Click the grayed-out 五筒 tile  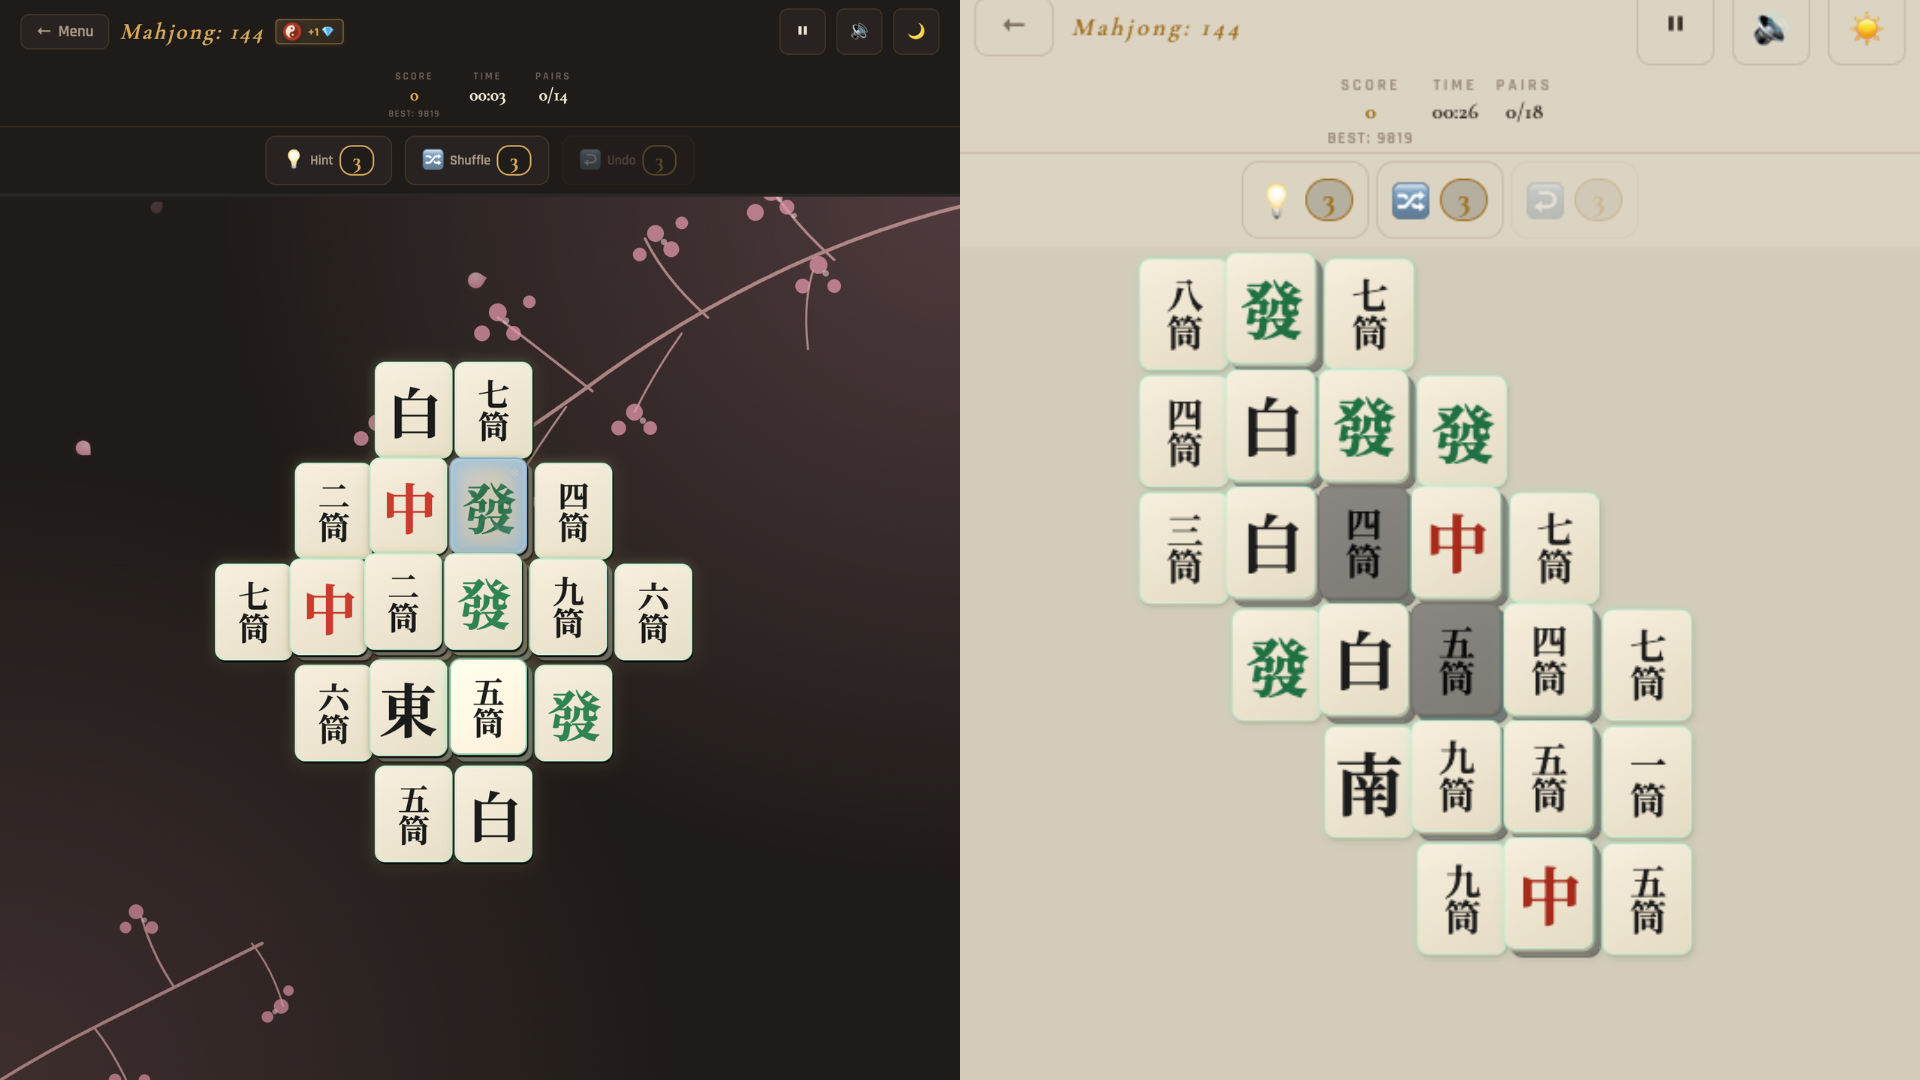point(1456,661)
